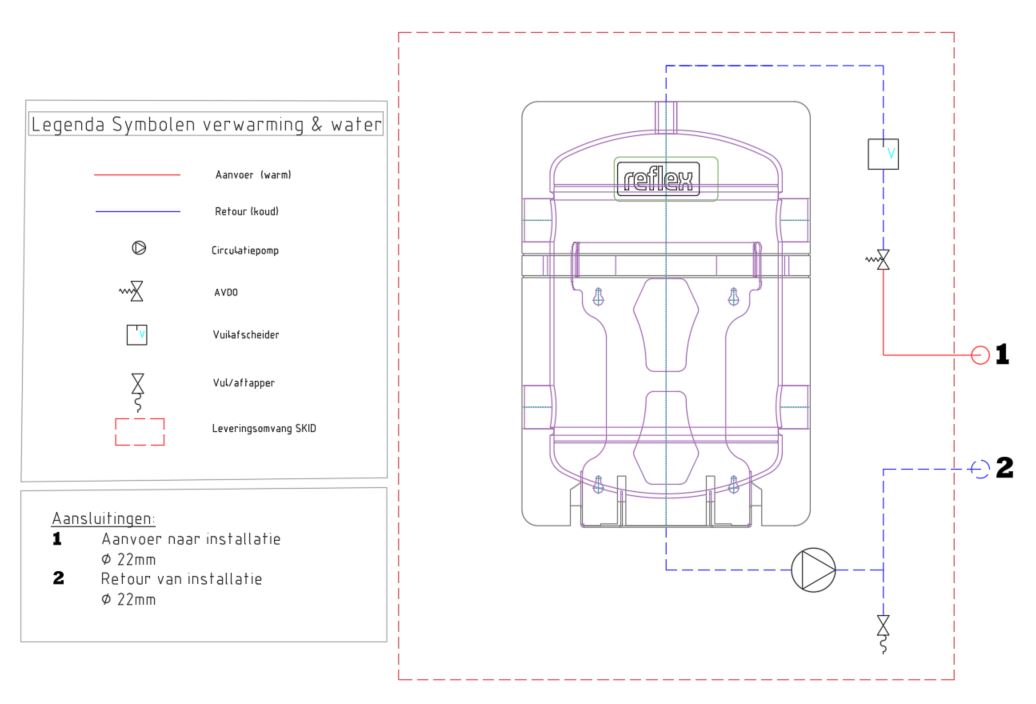
Task: Click the upper-left keyhole mounting slot on the vessel
Action: click(599, 297)
